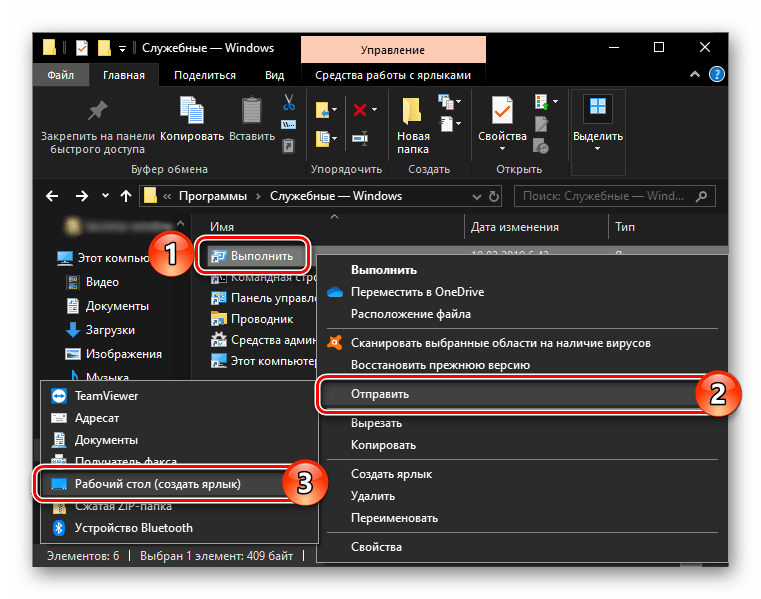
Task: Click the Свойства checkmark icon
Action: (x=502, y=110)
